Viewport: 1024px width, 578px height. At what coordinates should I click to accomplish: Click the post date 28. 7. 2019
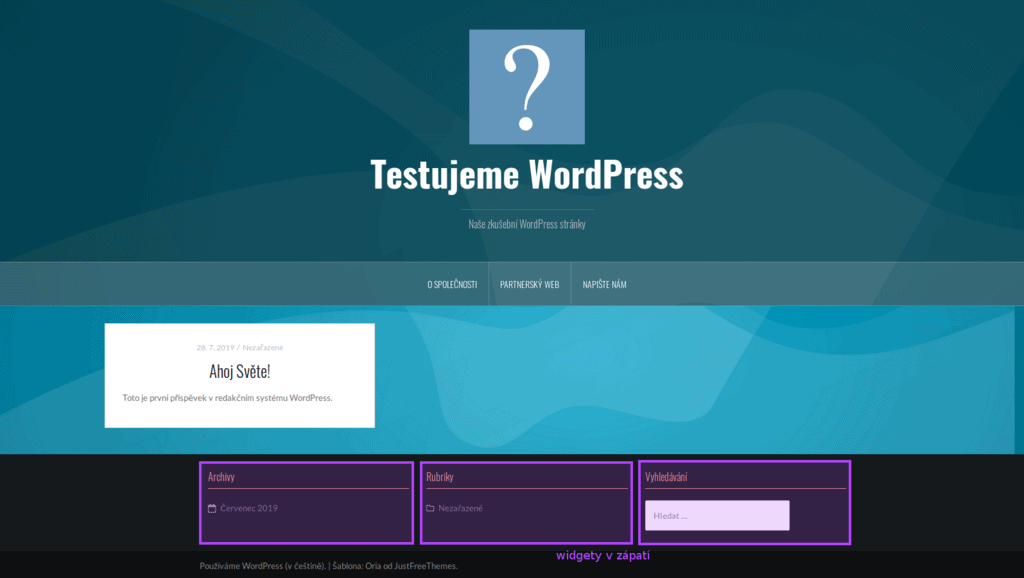click(216, 347)
